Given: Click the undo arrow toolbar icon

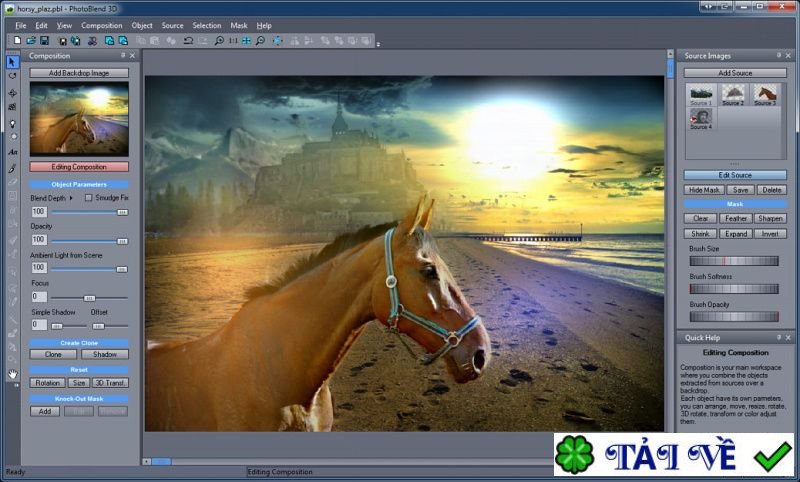Looking at the screenshot, I should pos(188,40).
